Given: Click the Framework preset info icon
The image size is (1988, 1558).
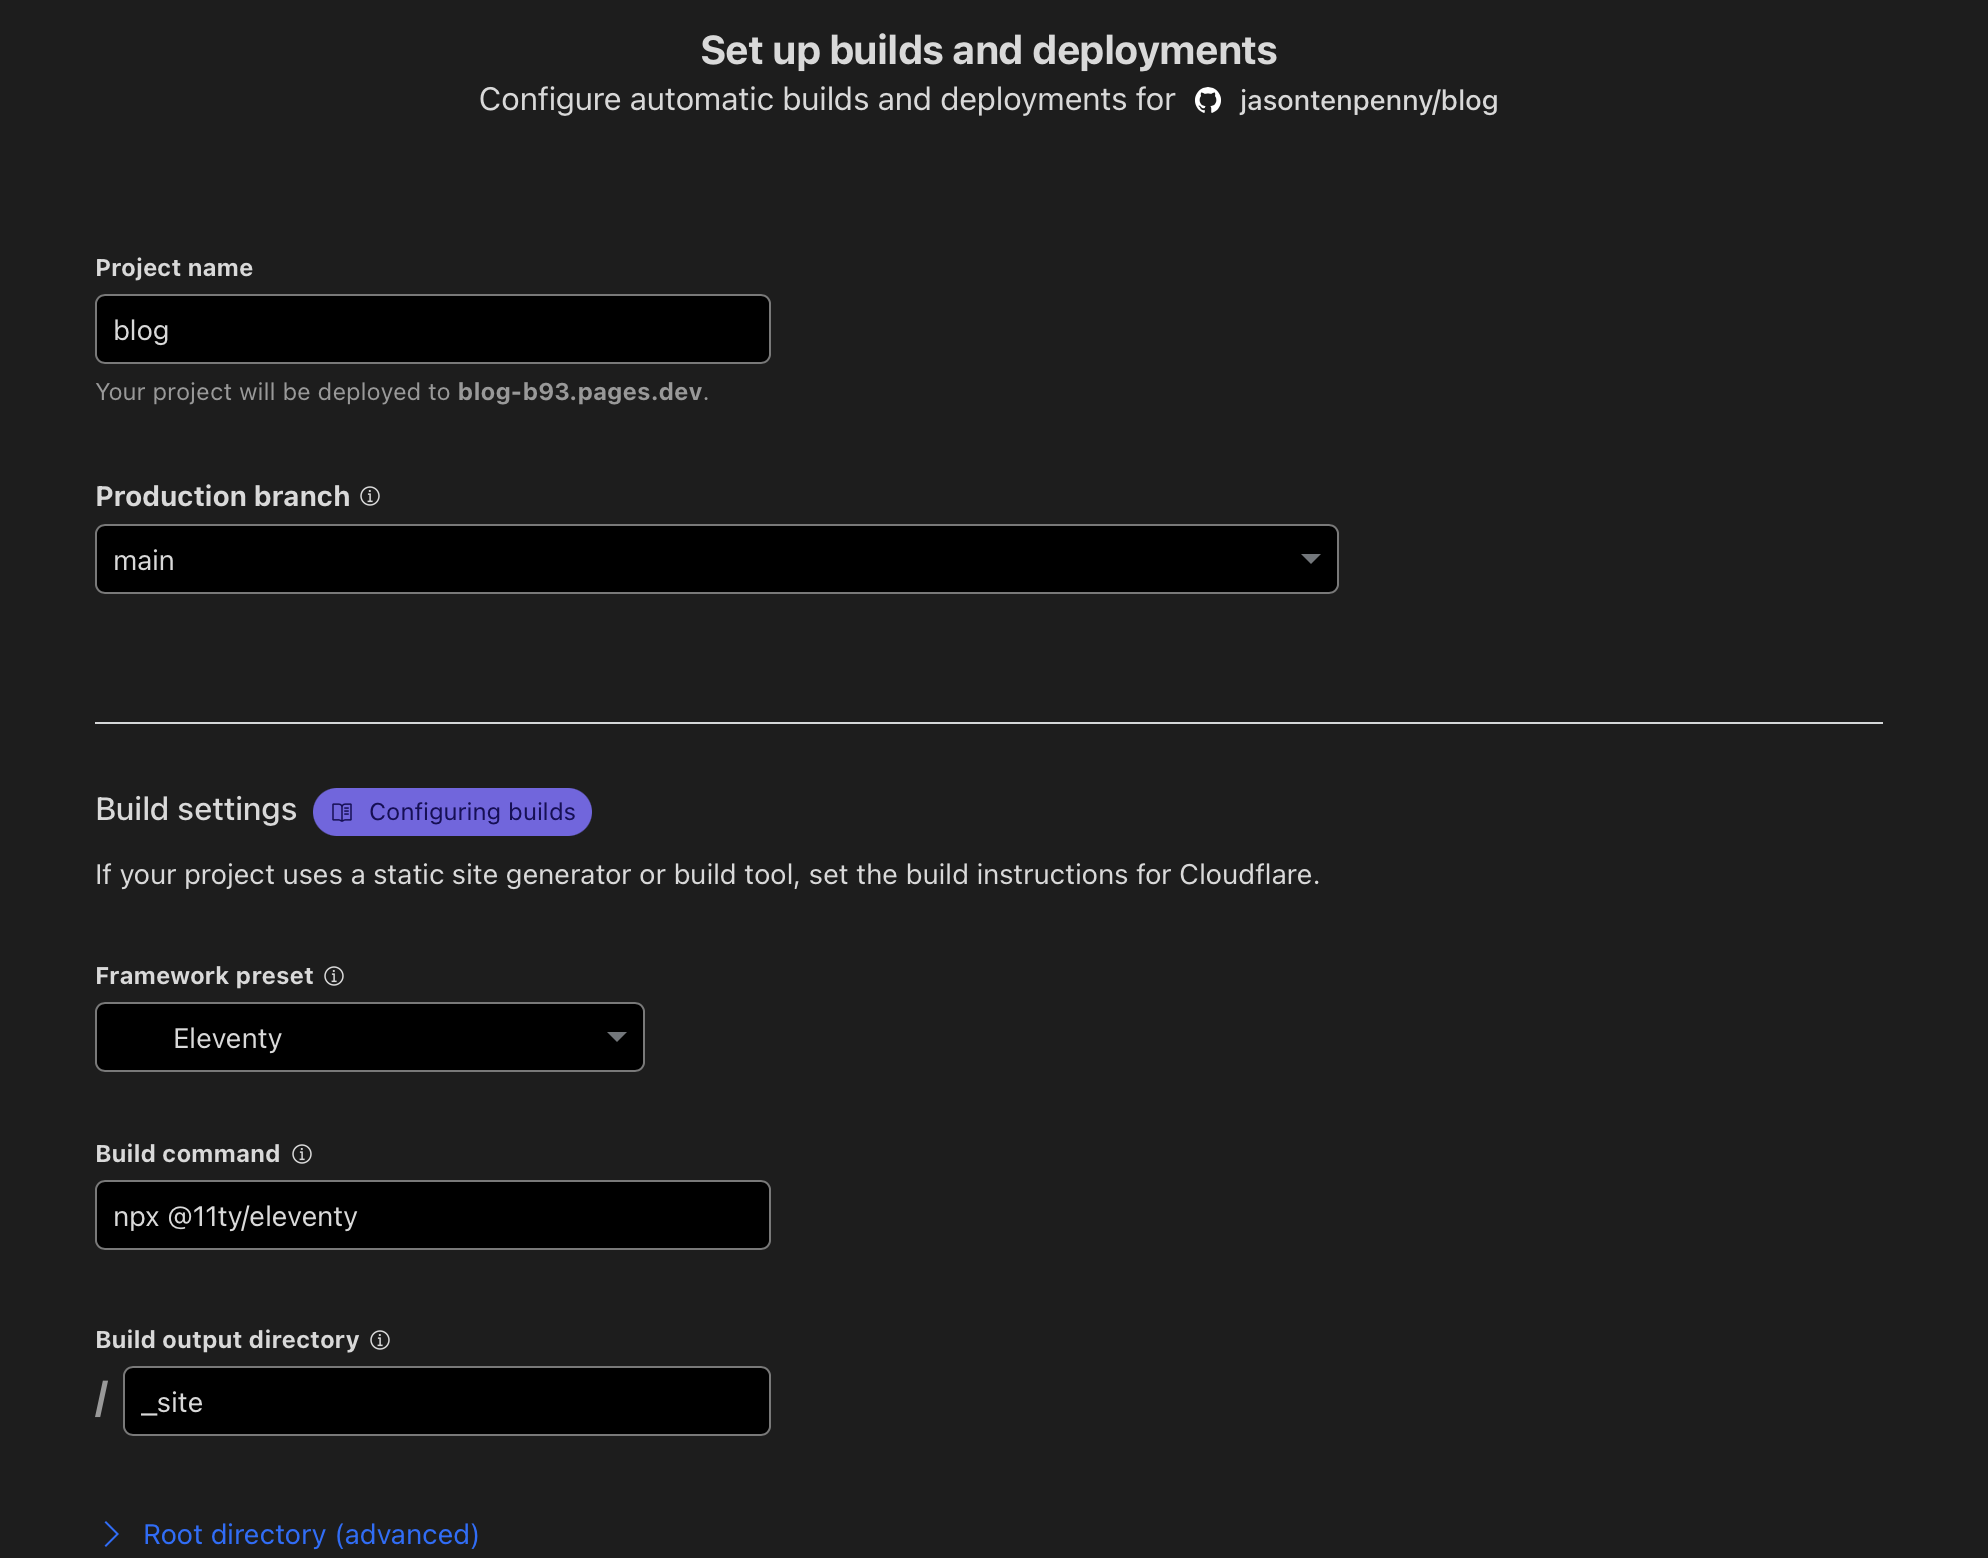Looking at the screenshot, I should click(x=333, y=976).
